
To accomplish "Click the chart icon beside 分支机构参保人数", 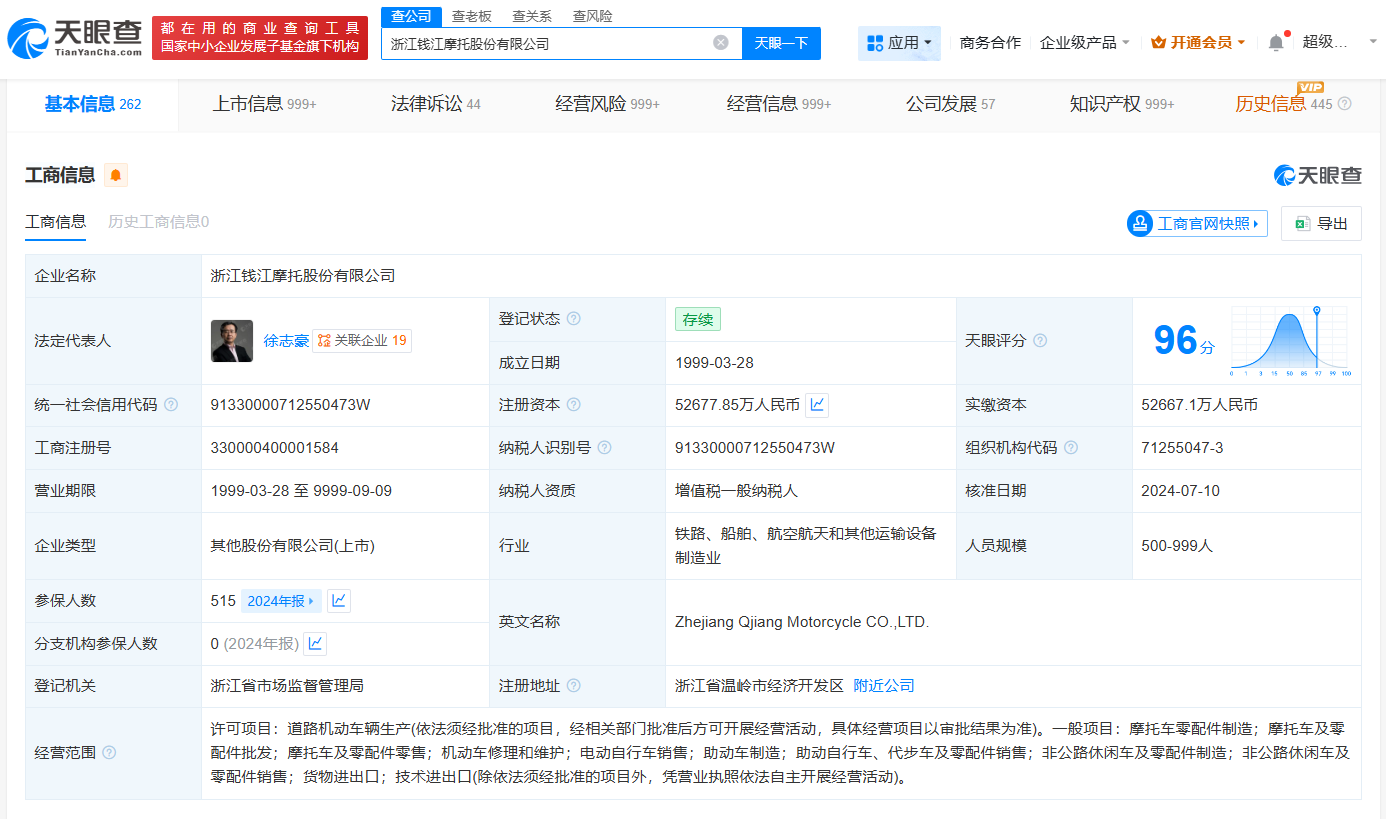I will [x=315, y=643].
